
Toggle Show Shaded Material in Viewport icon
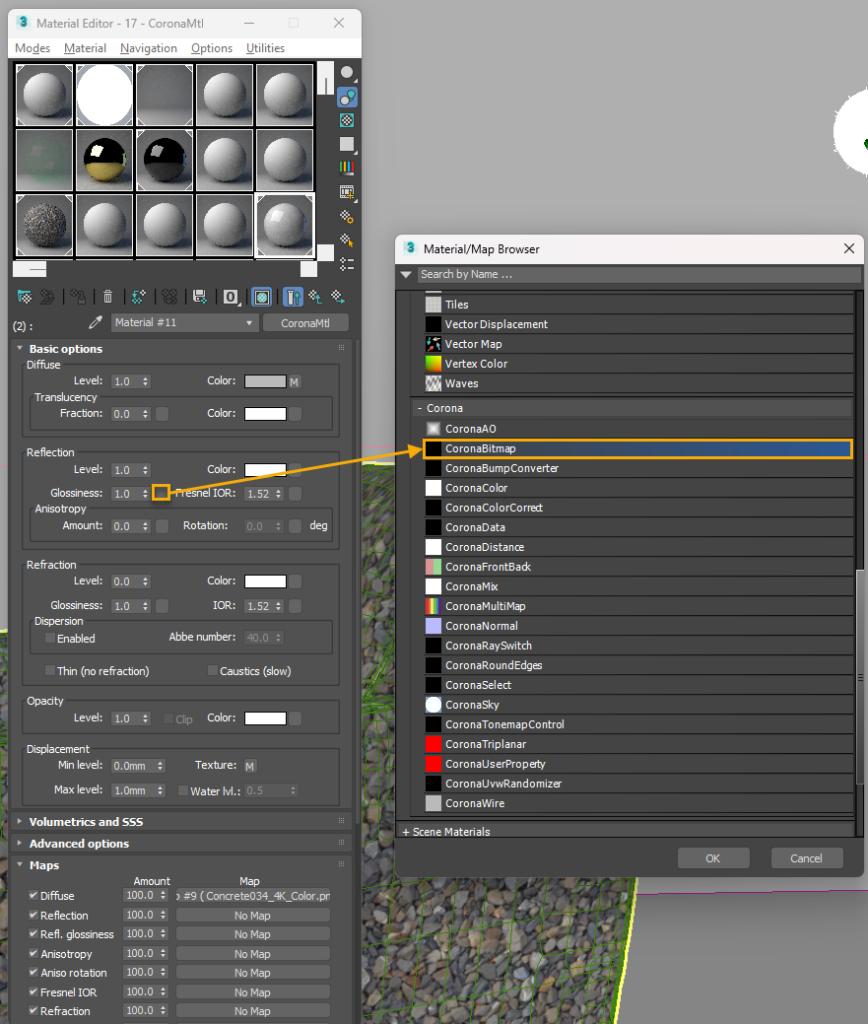pyautogui.click(x=262, y=297)
